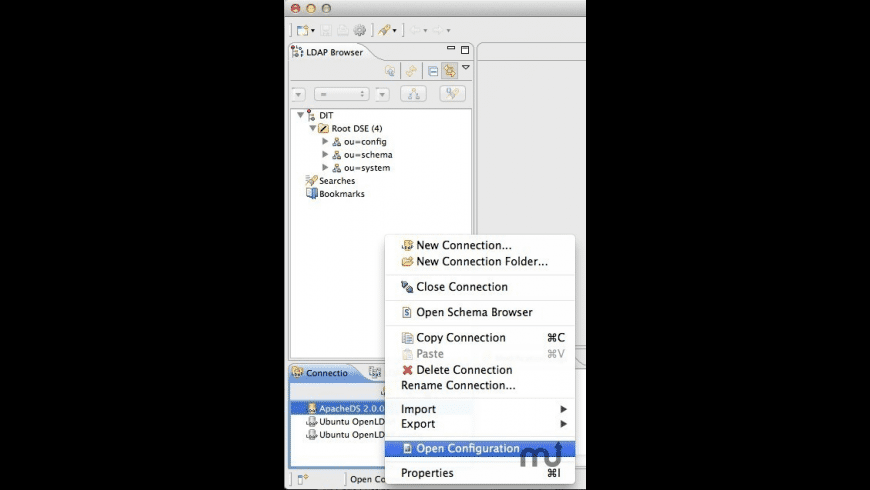Select ou=config in the tree
Screen dimensions: 870x490
[365, 142]
